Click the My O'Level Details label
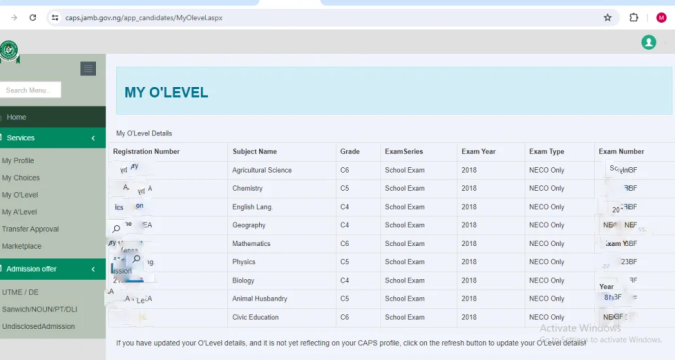Viewport: 675px width, 360px height. (x=144, y=133)
